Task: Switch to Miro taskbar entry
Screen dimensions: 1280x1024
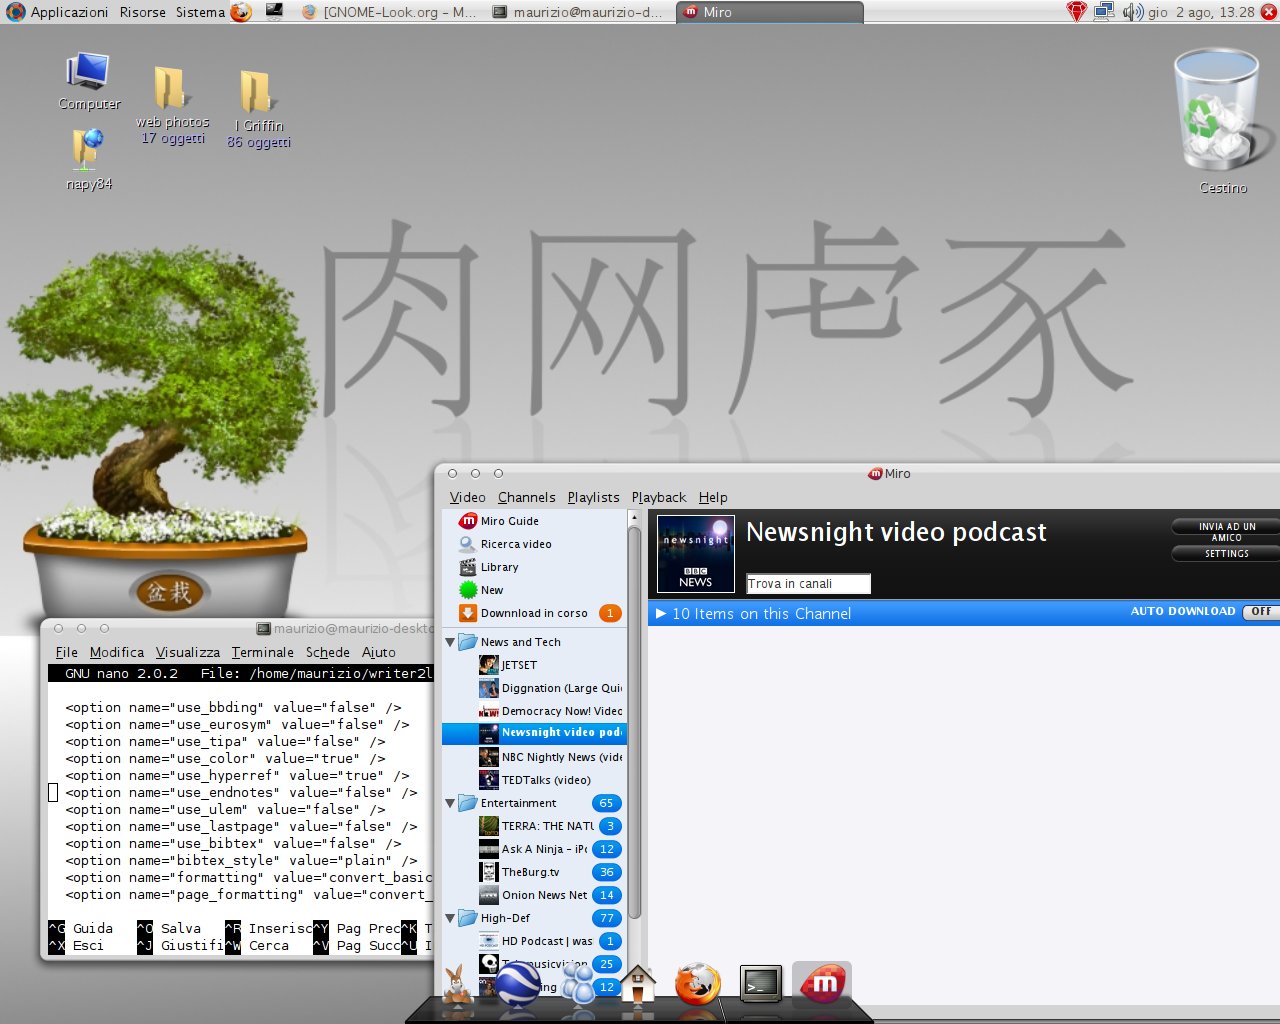Action: [770, 12]
